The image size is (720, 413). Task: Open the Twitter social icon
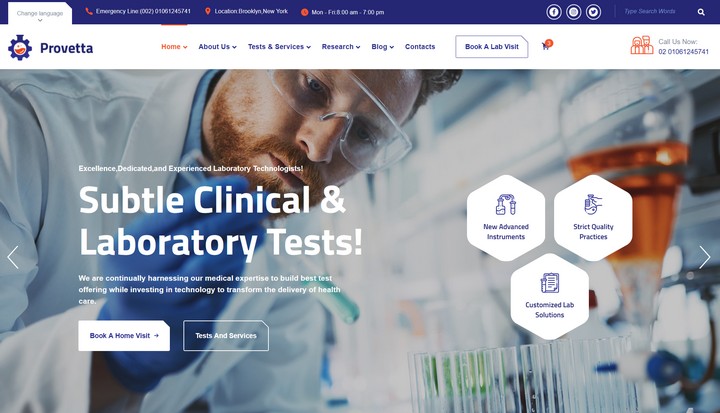pos(593,11)
